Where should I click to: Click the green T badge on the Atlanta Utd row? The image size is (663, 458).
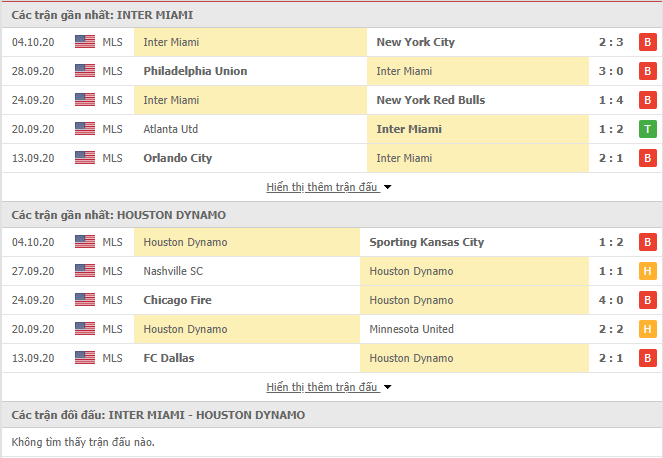click(647, 129)
